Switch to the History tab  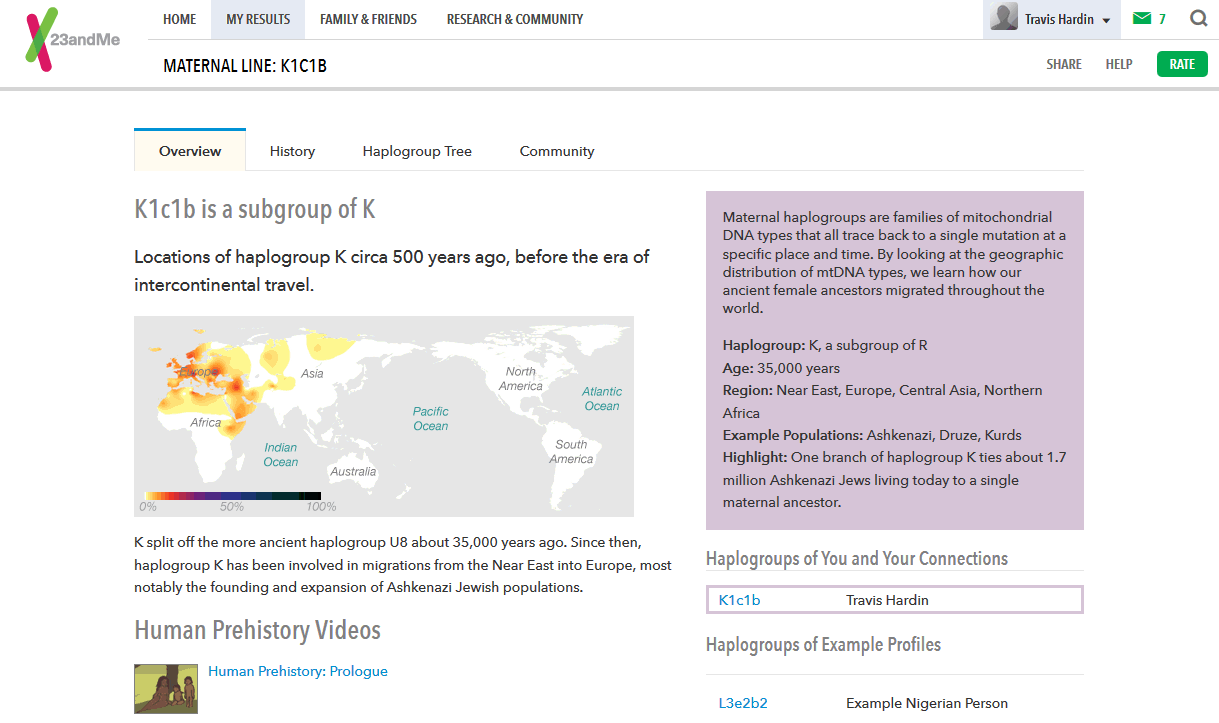point(292,151)
